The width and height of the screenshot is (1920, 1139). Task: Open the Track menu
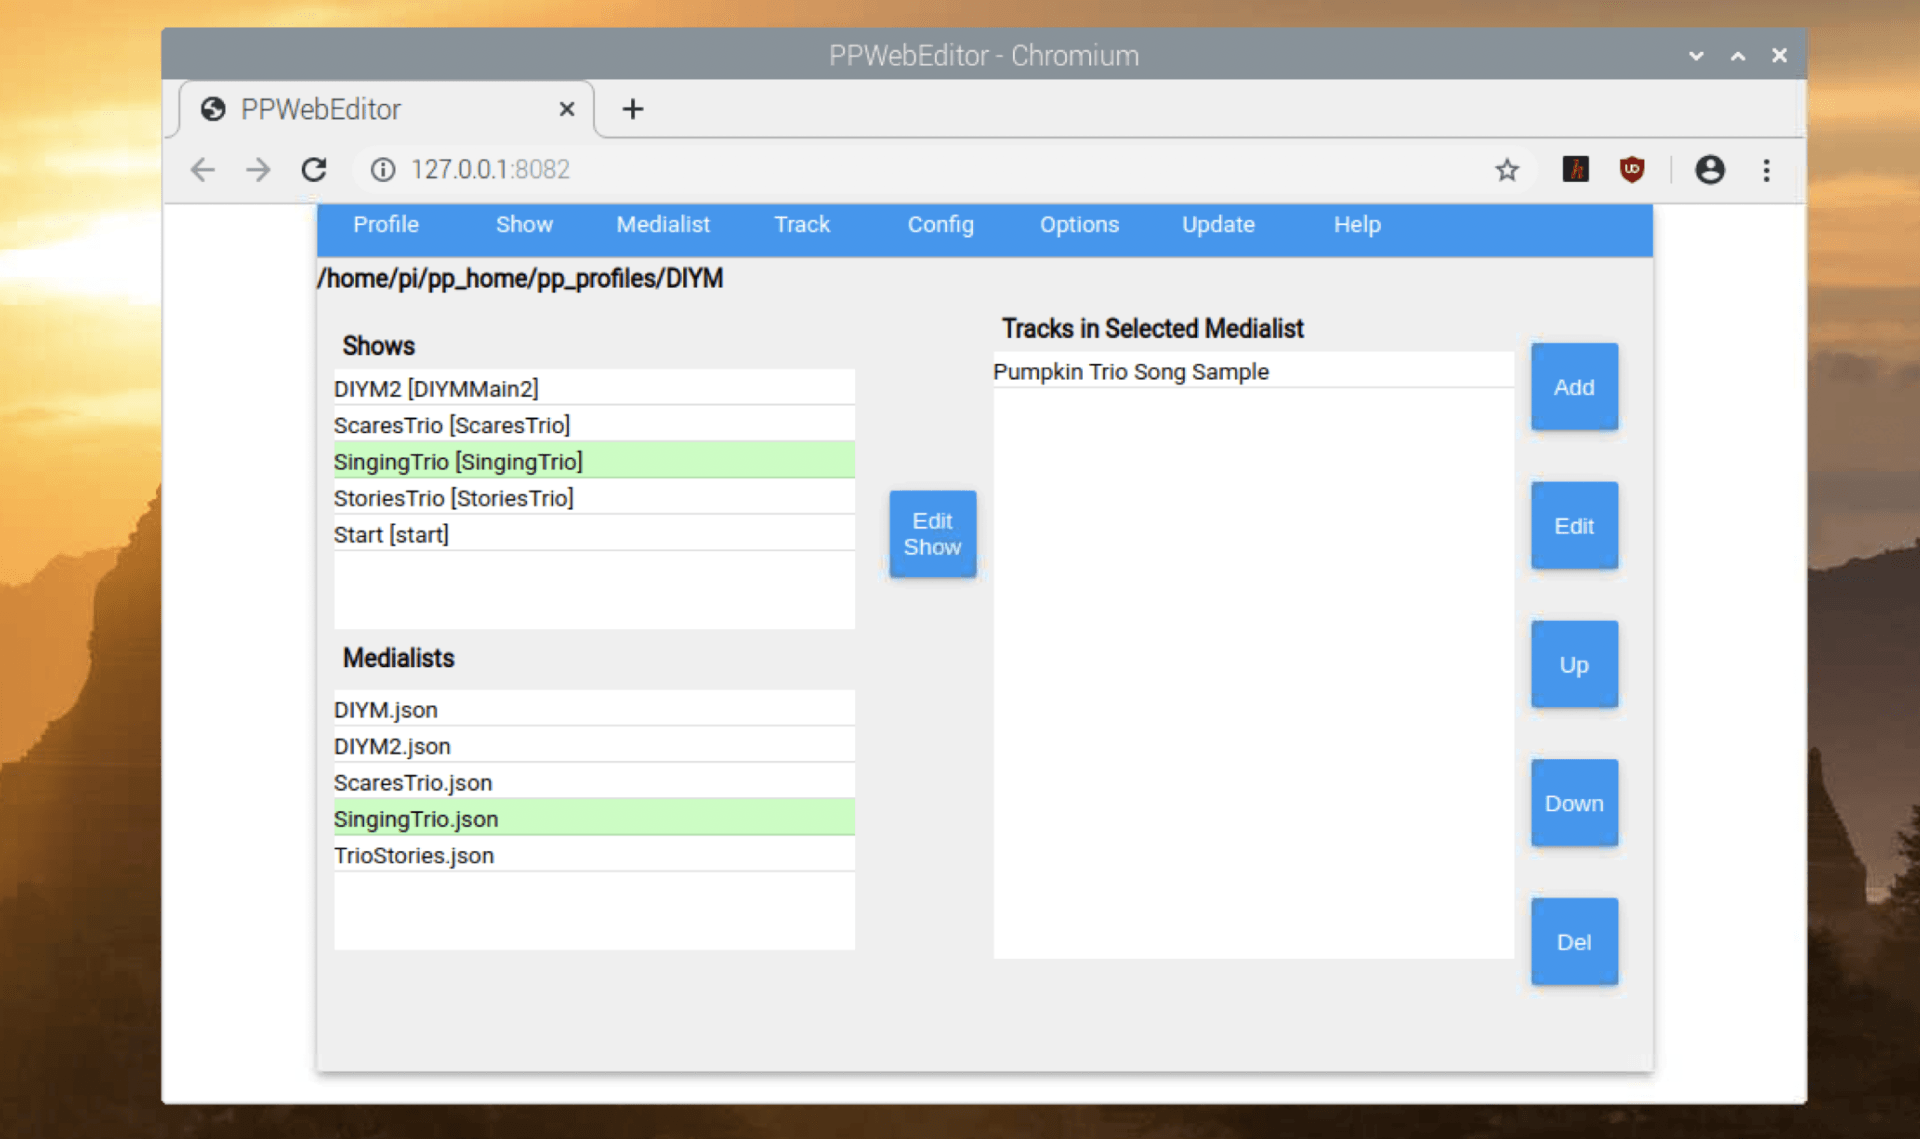pyautogui.click(x=802, y=225)
